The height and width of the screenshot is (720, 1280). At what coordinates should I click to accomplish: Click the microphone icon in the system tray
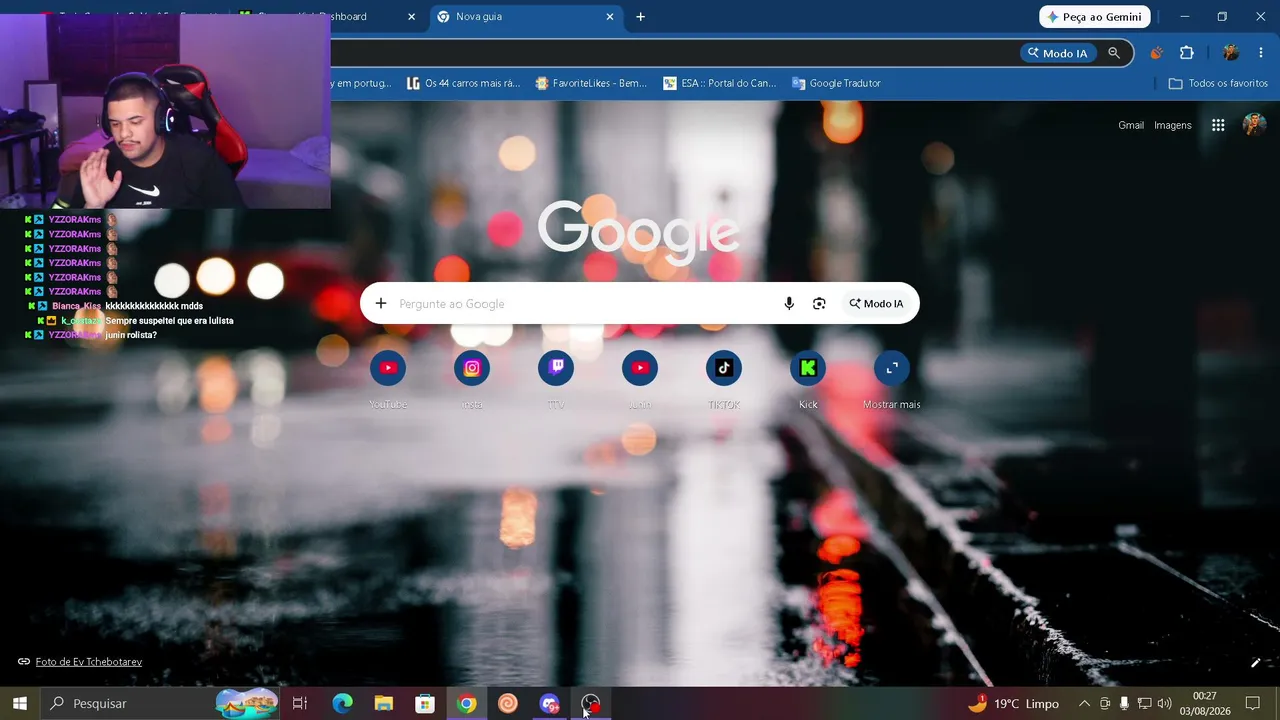point(1125,704)
